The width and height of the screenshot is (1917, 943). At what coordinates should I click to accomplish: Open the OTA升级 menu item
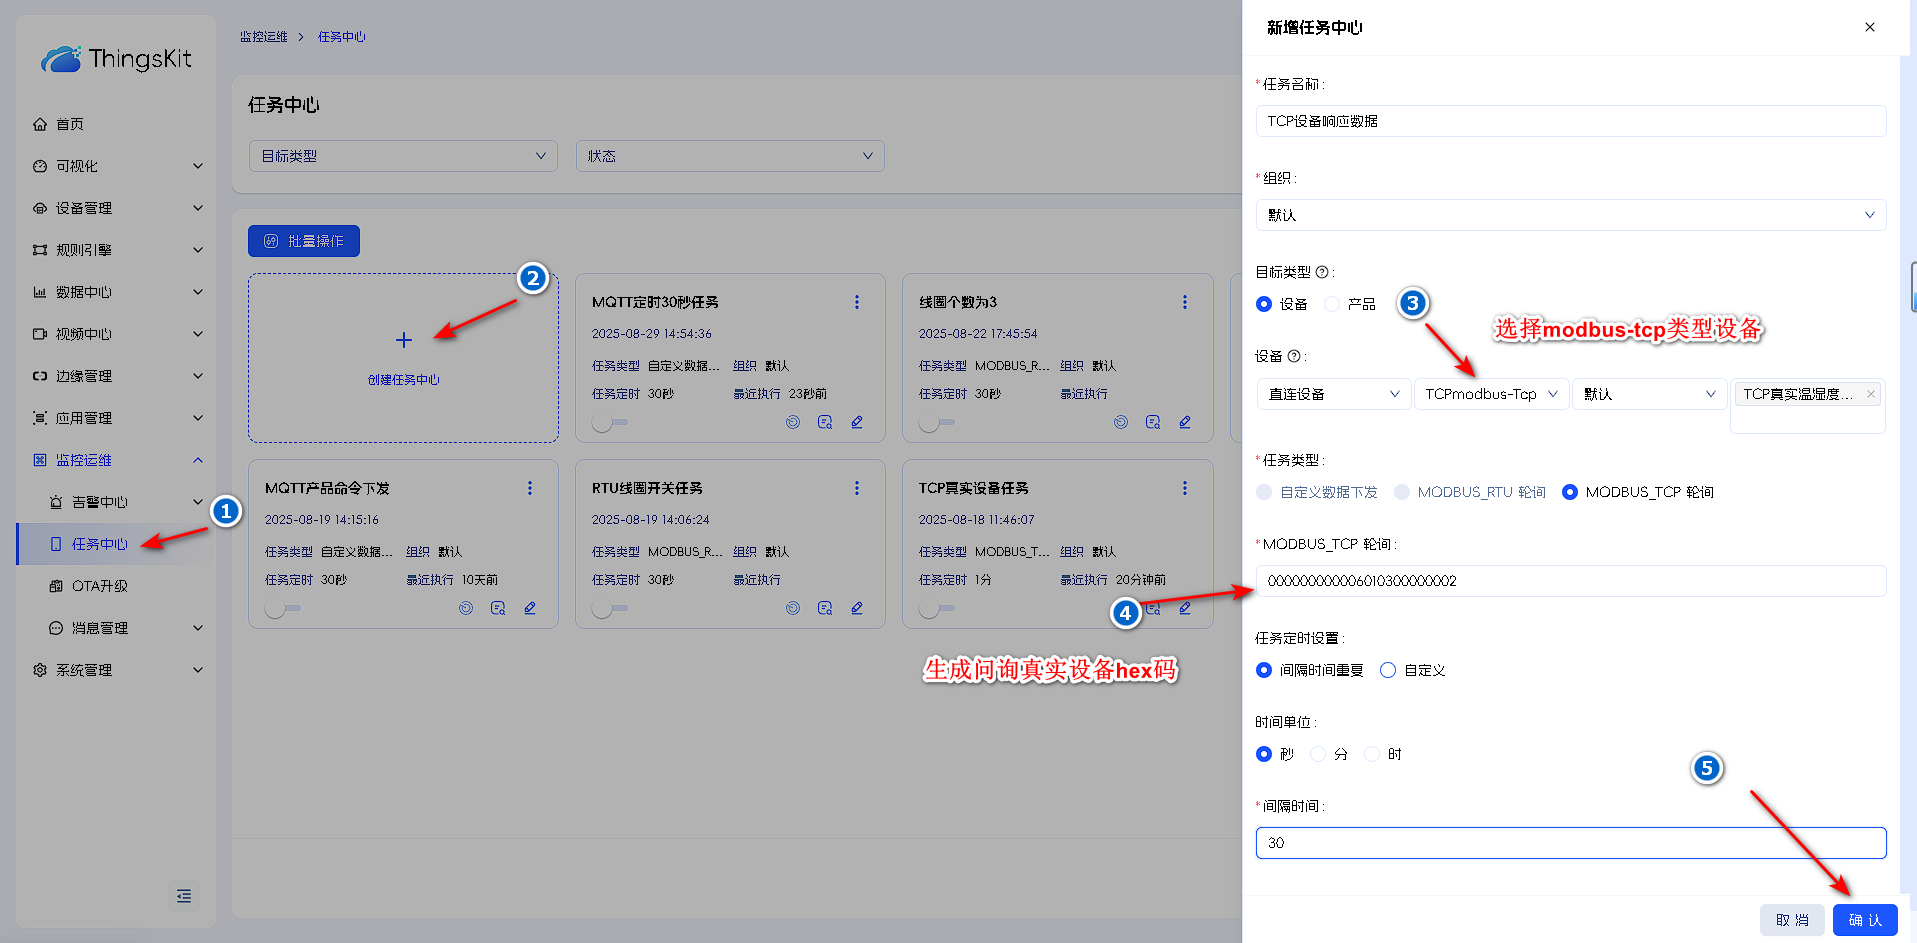click(x=100, y=586)
